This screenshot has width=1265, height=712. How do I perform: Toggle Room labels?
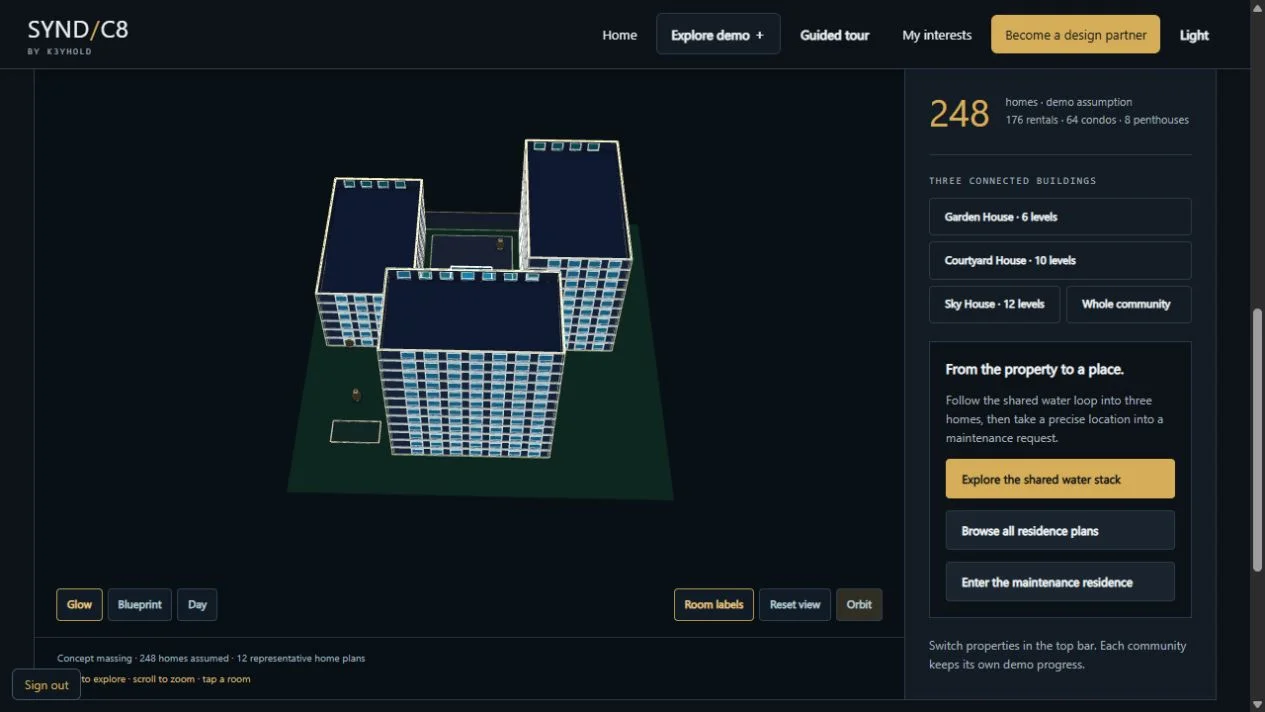(714, 604)
